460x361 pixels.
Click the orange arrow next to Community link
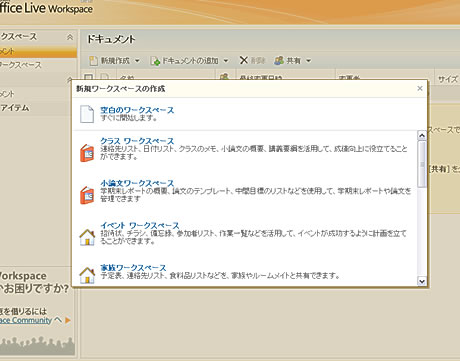click(x=68, y=320)
